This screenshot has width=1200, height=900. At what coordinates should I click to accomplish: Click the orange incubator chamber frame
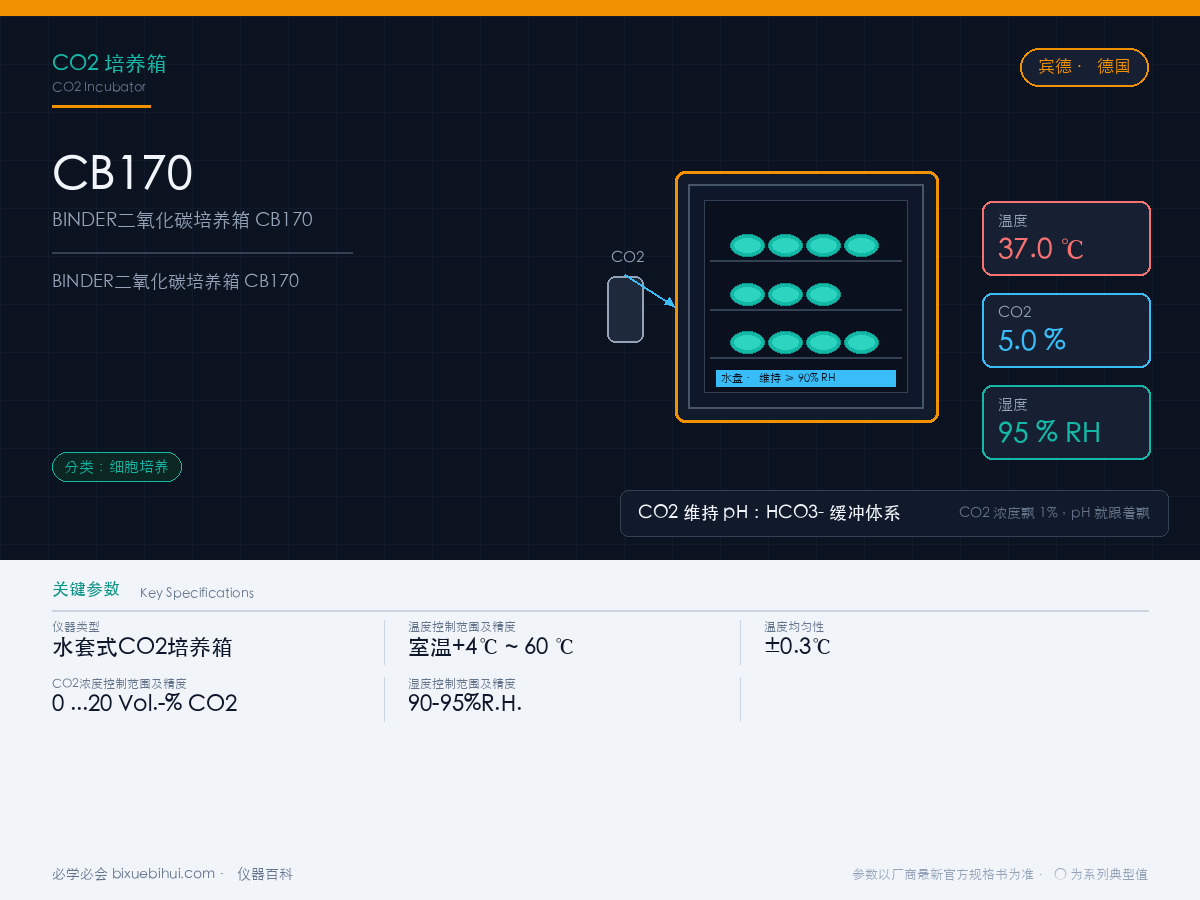click(x=807, y=297)
